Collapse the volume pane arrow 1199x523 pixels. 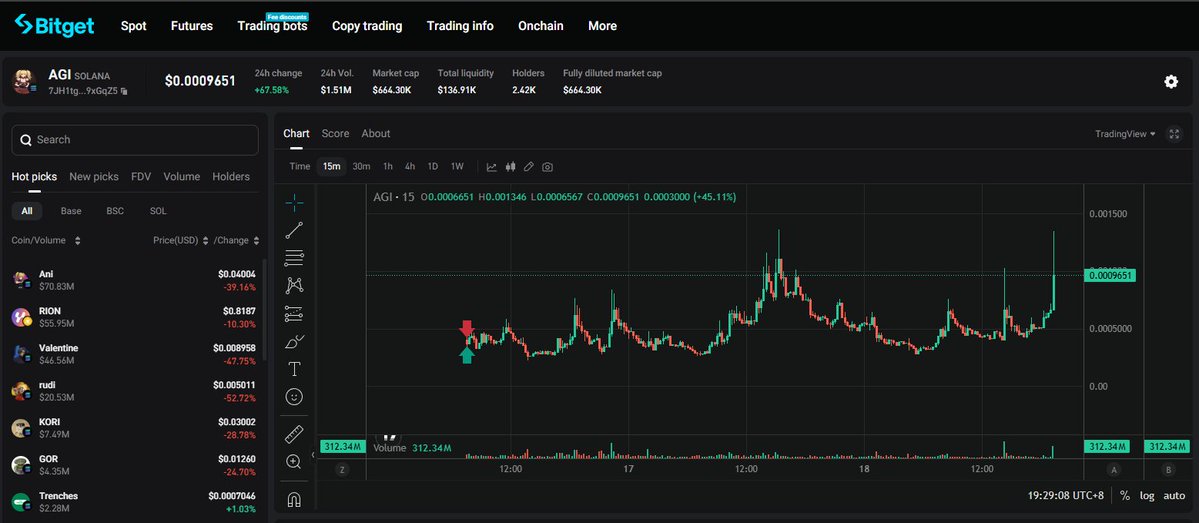click(x=312, y=455)
